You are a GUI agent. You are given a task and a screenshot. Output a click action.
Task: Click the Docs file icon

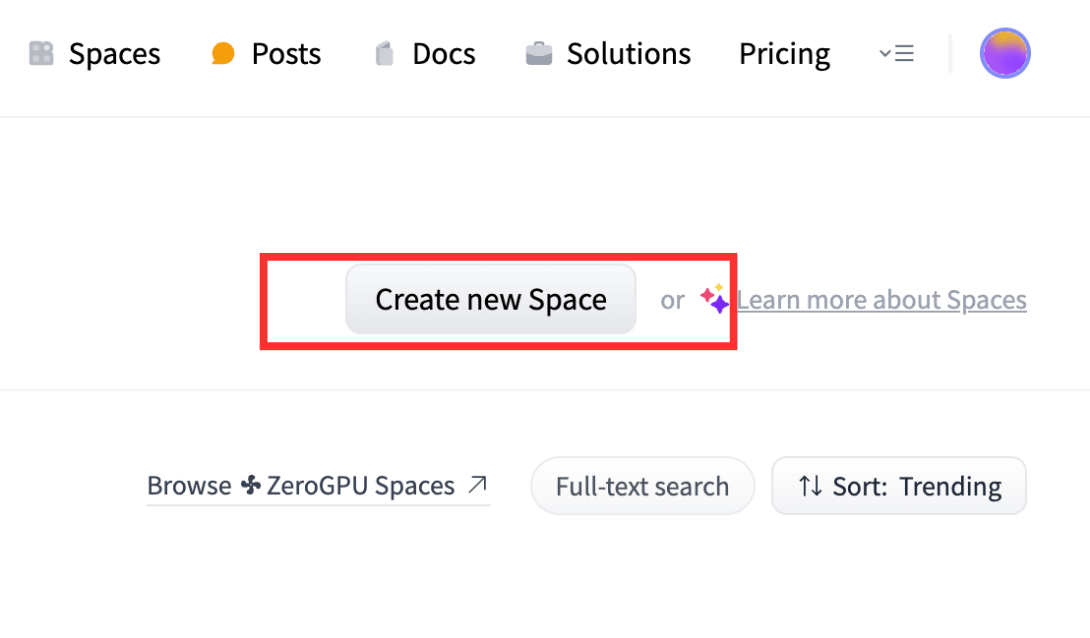click(x=384, y=54)
